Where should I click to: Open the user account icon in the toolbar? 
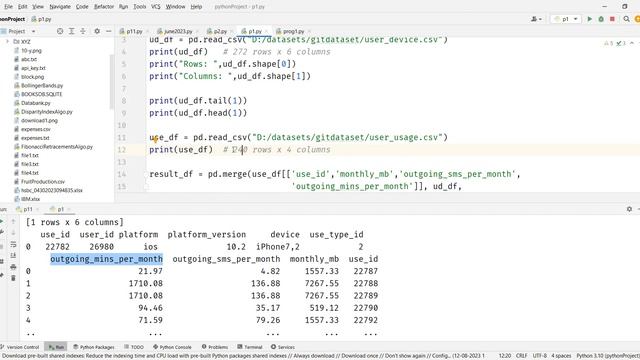tap(536, 19)
